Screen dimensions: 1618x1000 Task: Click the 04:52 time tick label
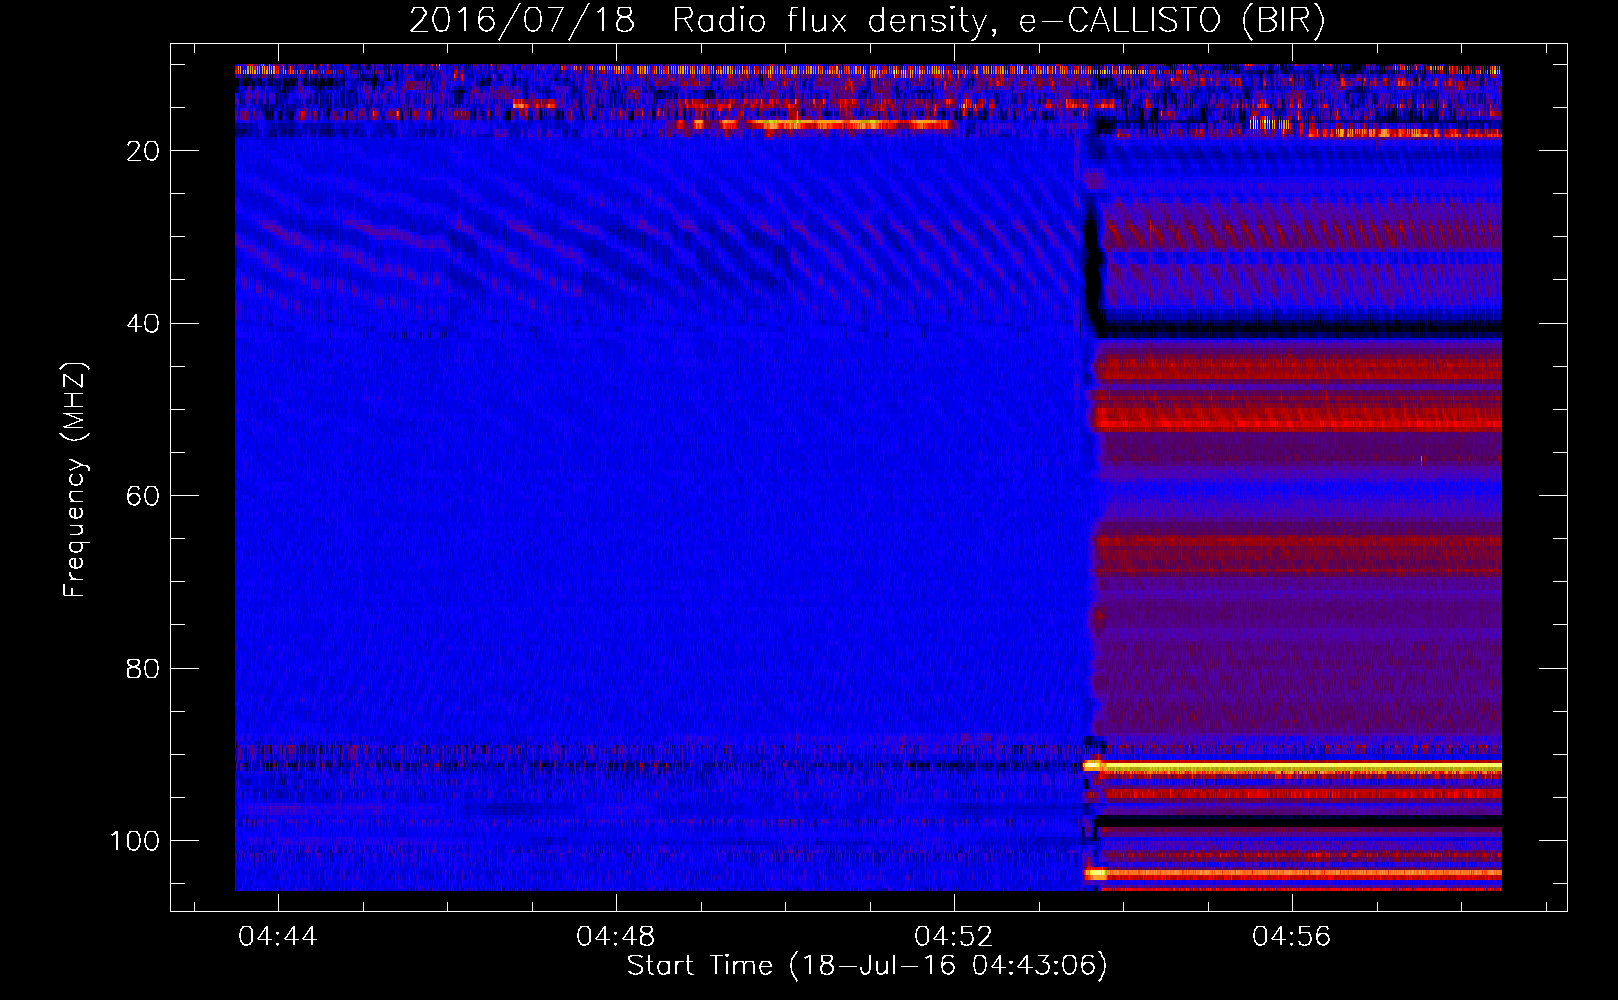coord(954,937)
